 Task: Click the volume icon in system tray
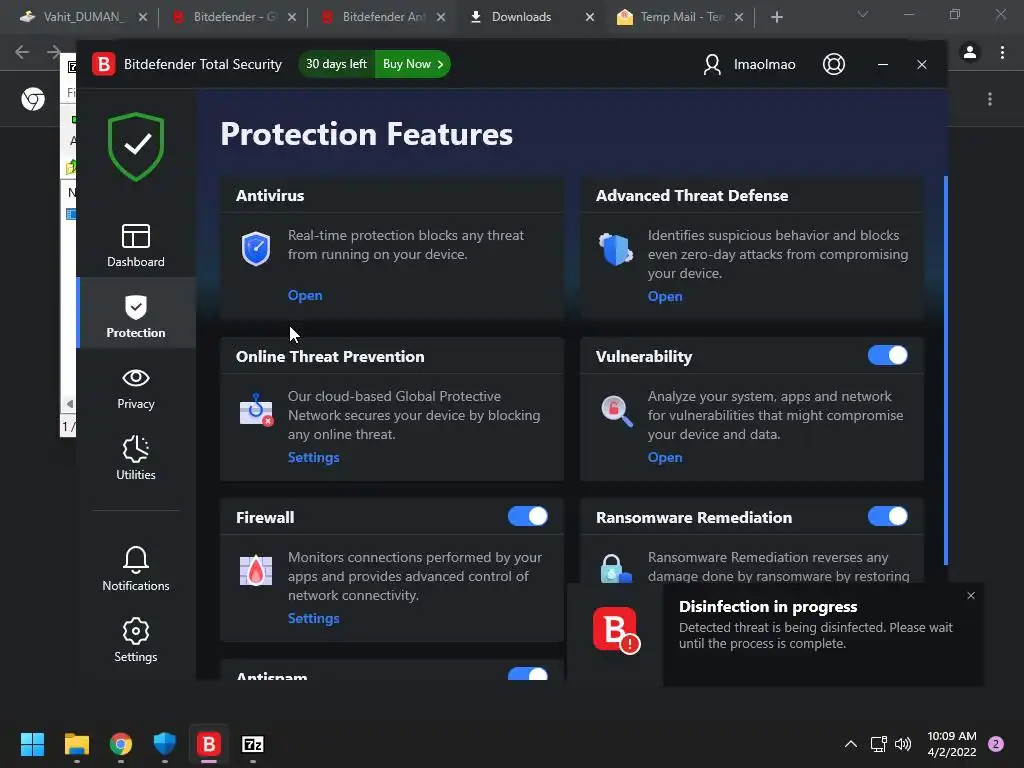point(903,744)
